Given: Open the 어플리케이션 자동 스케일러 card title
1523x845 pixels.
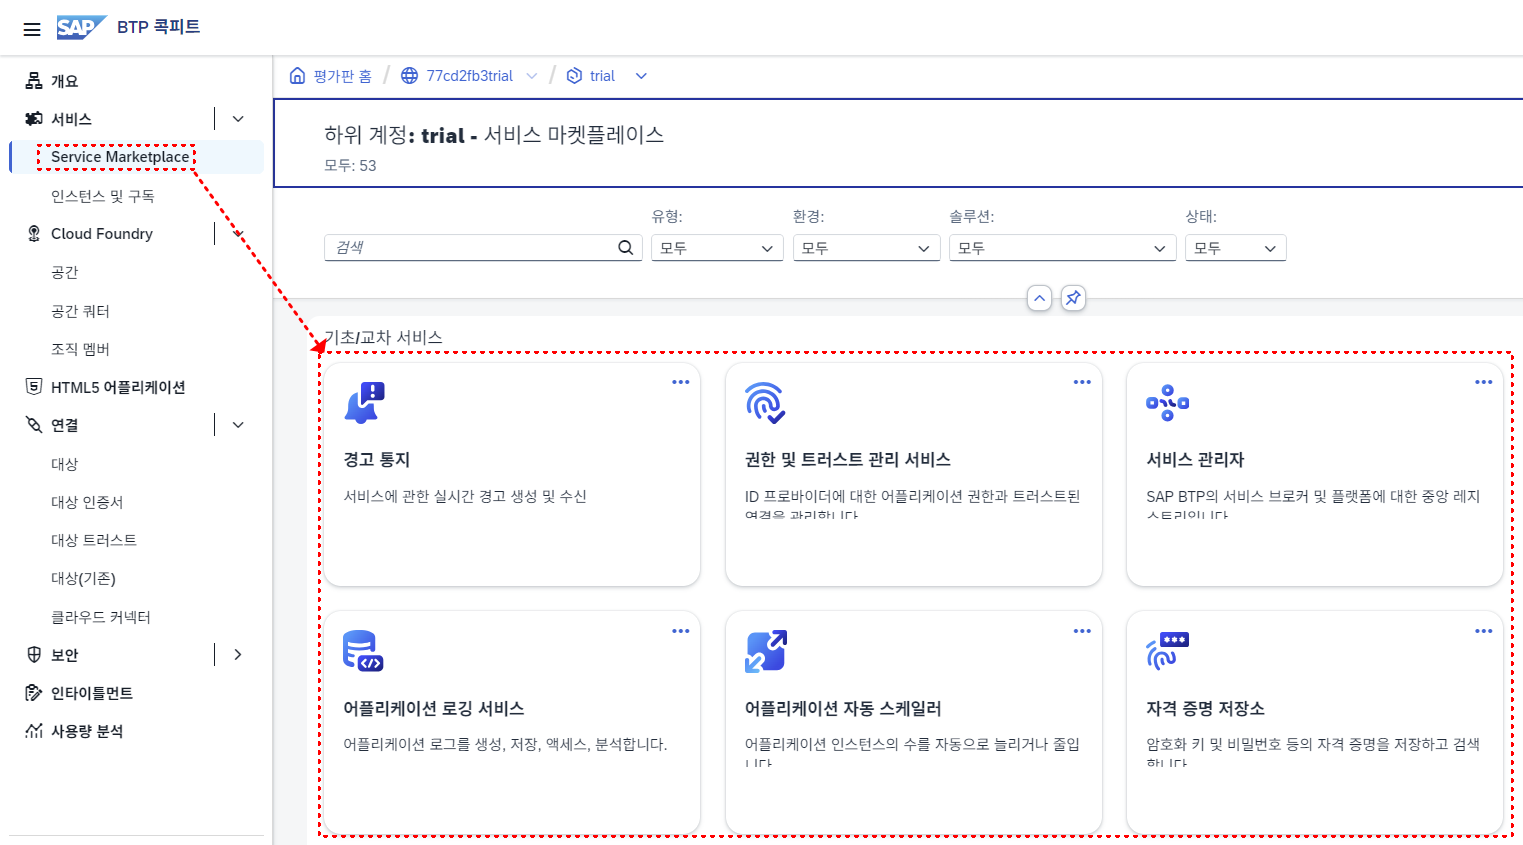Looking at the screenshot, I should tap(843, 709).
